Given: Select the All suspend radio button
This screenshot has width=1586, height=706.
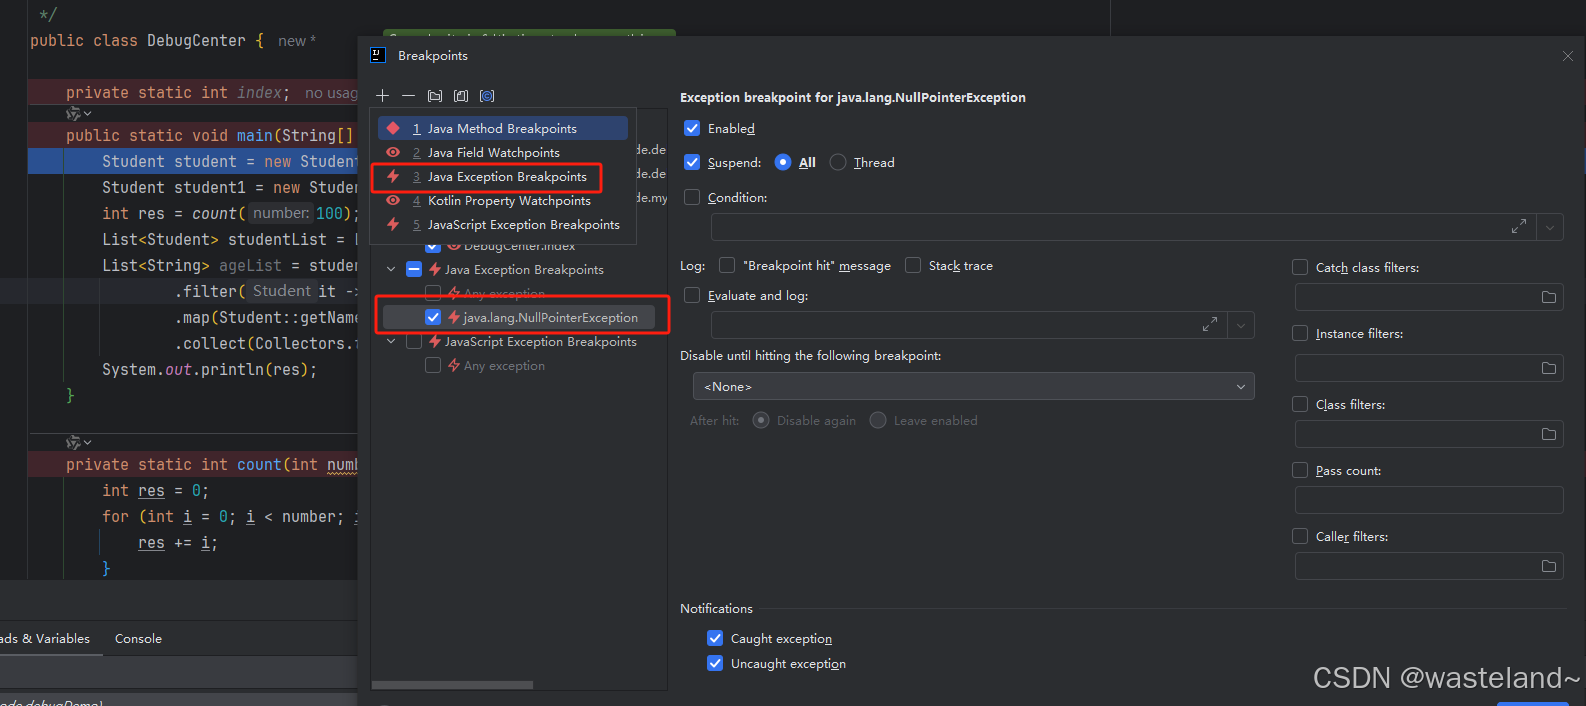Looking at the screenshot, I should point(783,162).
